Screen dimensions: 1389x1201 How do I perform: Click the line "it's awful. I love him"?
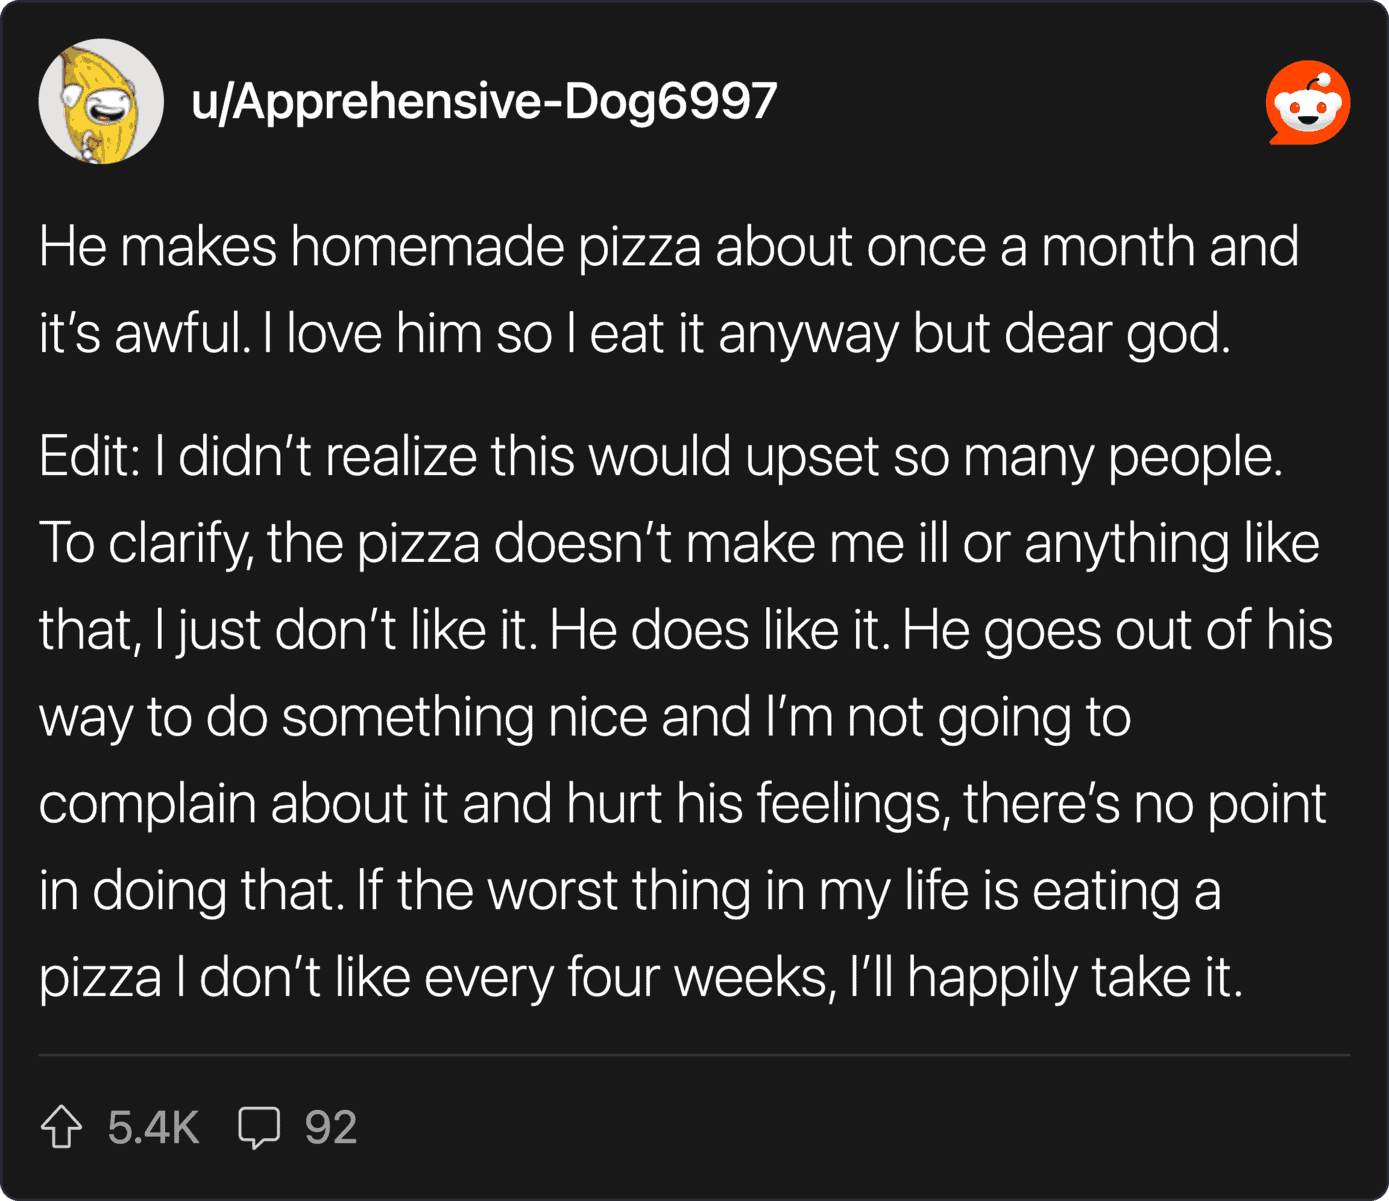tap(634, 333)
